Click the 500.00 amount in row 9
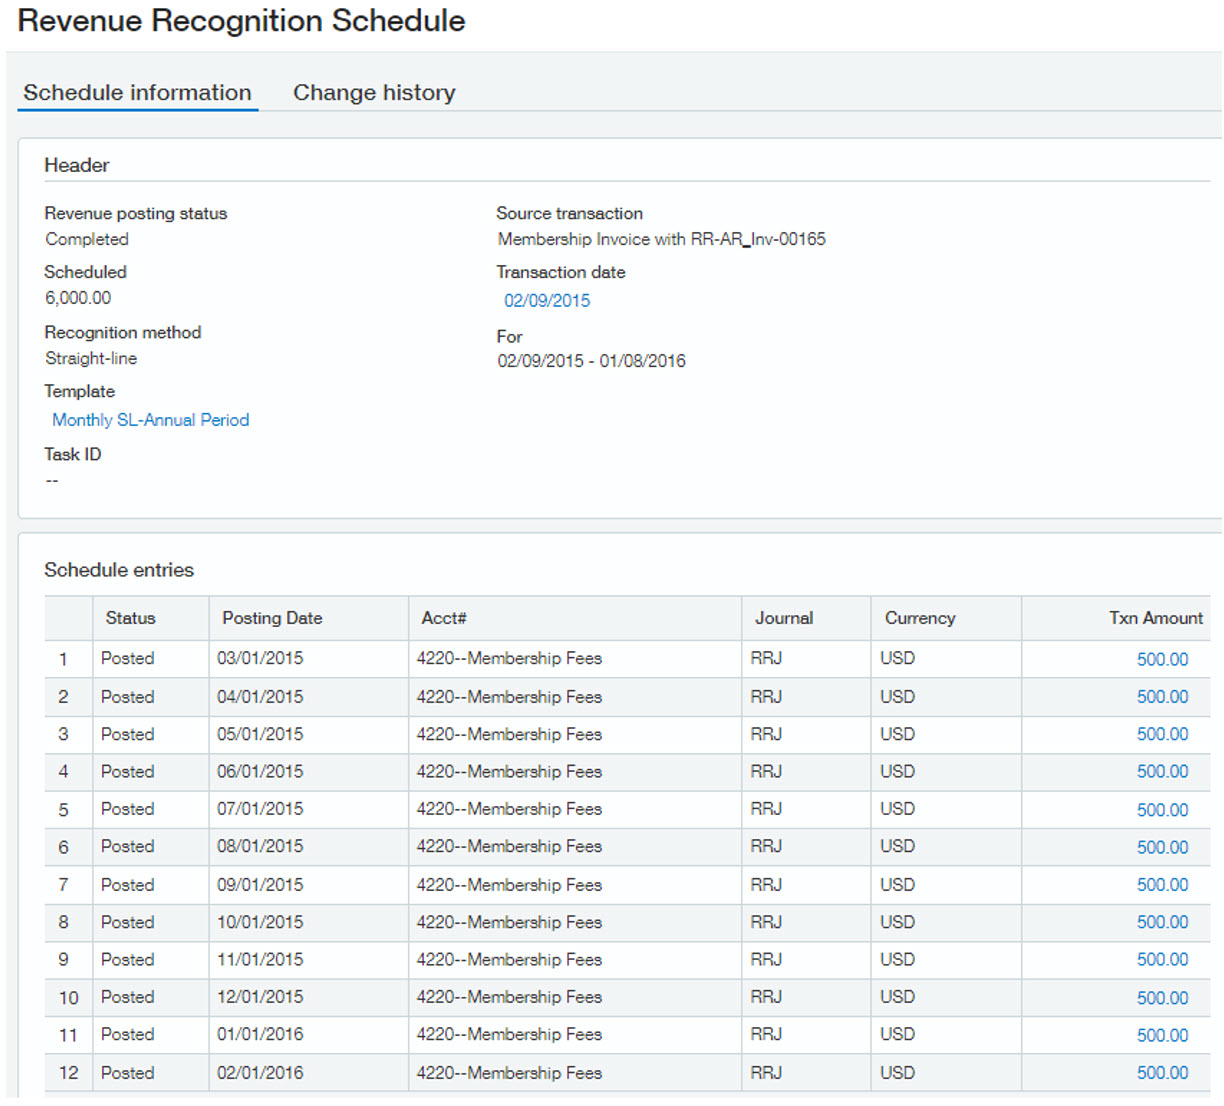Viewport: 1224px width, 1106px height. pos(1162,960)
